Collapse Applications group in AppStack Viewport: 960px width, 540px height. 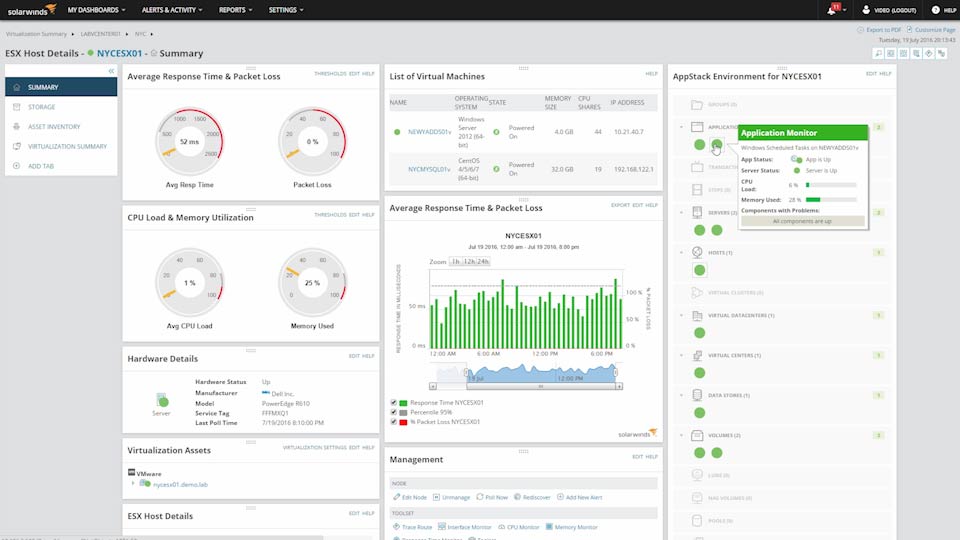[681, 127]
